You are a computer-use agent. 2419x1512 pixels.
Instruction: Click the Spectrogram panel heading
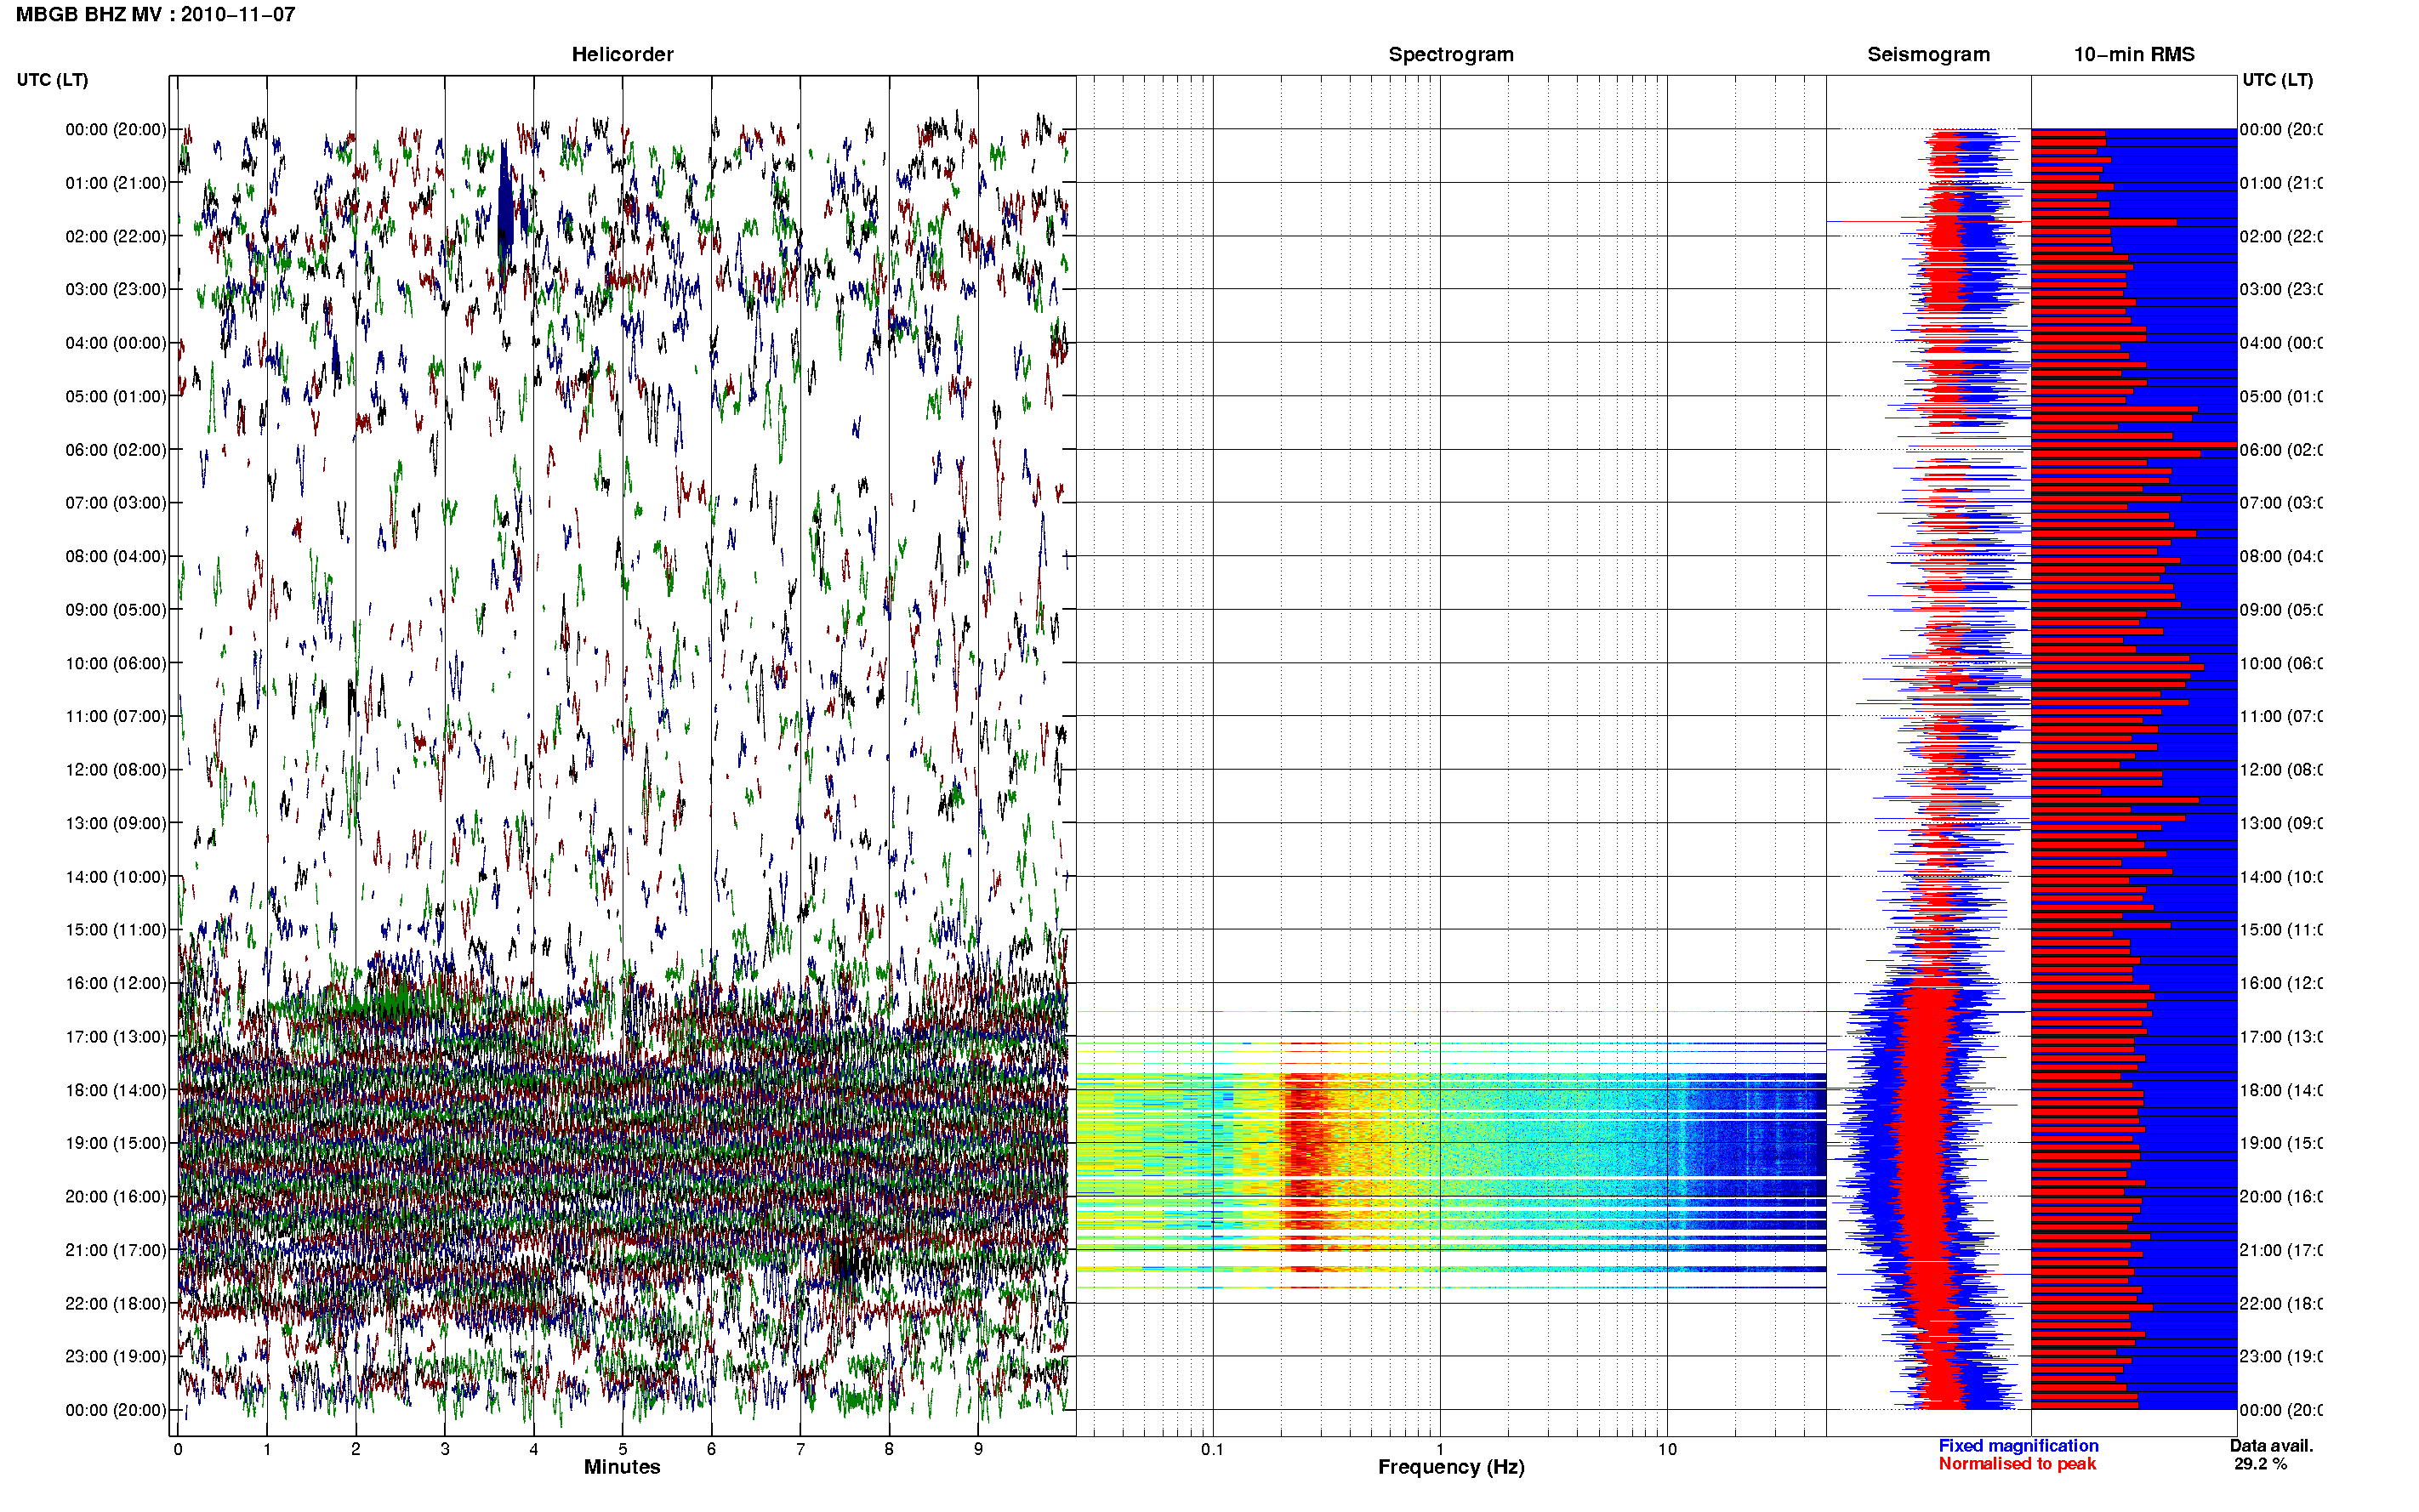pyautogui.click(x=1450, y=54)
